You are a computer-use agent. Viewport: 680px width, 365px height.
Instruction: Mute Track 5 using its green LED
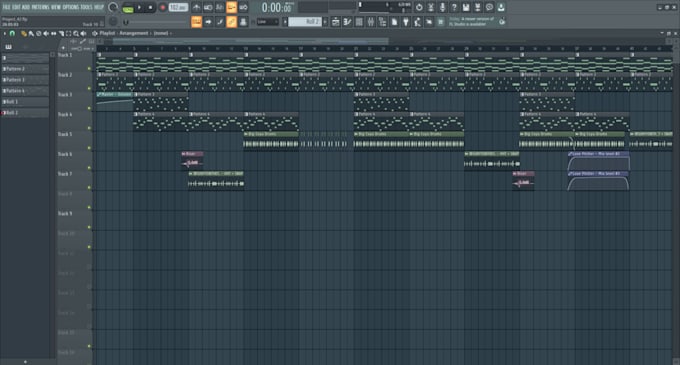89,148
